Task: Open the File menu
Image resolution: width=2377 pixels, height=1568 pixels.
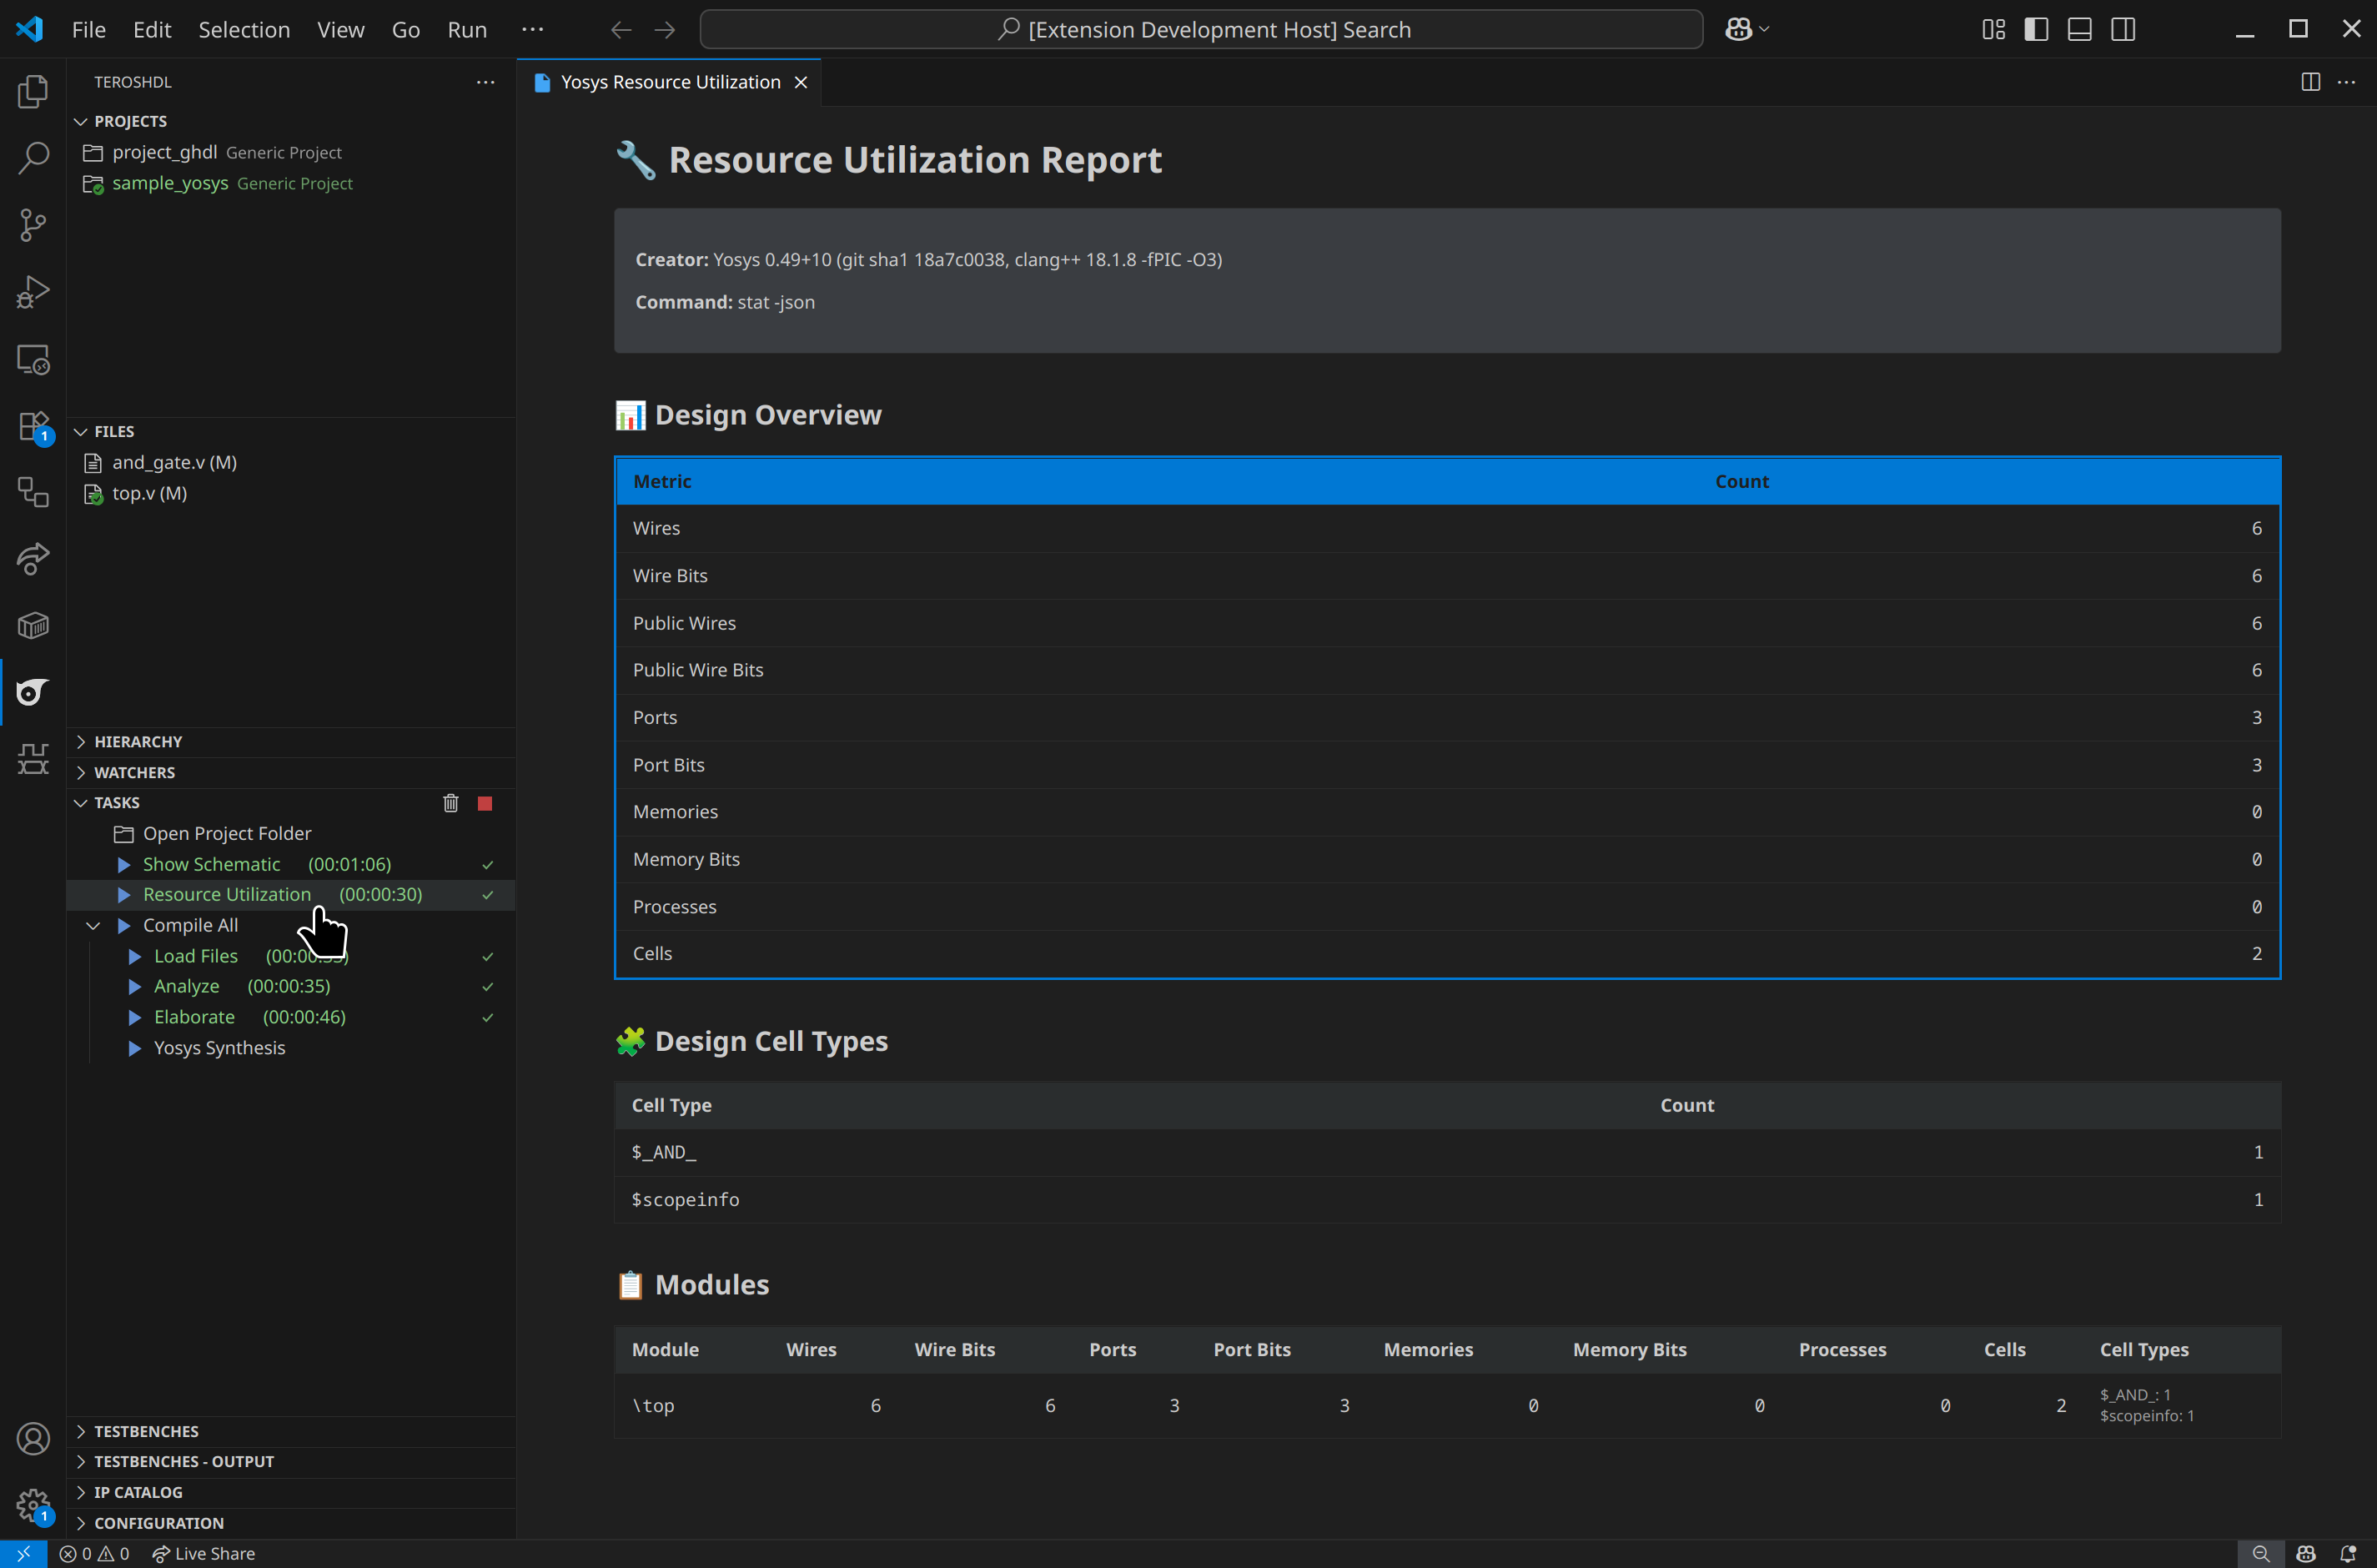Action: [x=88, y=29]
